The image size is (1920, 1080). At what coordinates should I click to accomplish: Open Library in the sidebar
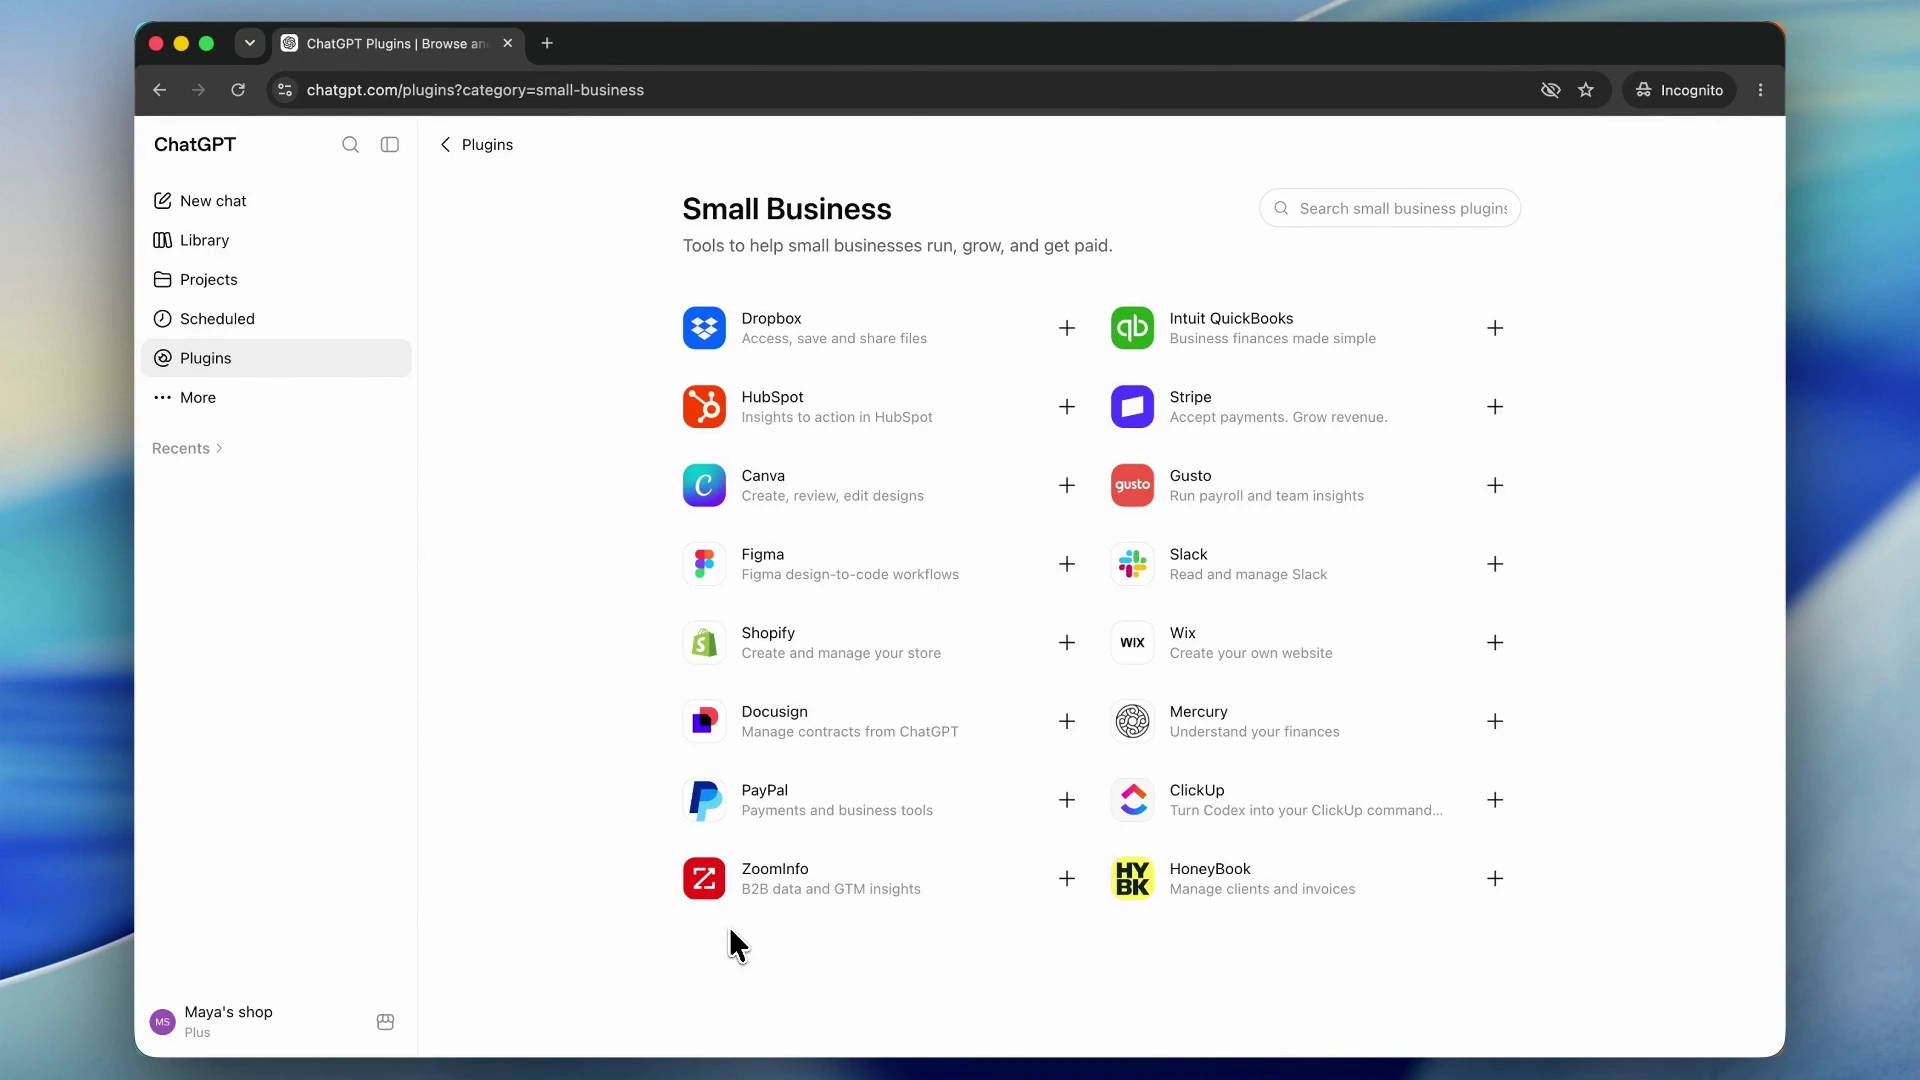[276, 240]
